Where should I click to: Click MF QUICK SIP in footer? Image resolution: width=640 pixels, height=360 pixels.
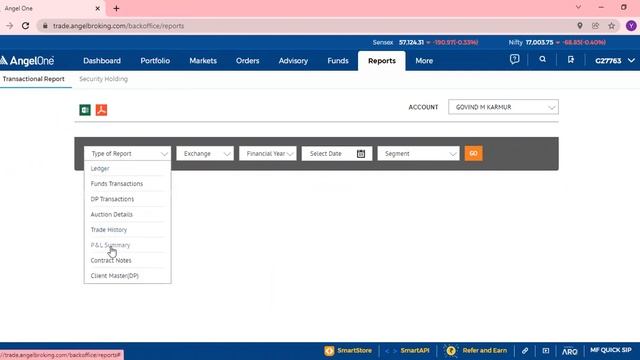click(611, 350)
